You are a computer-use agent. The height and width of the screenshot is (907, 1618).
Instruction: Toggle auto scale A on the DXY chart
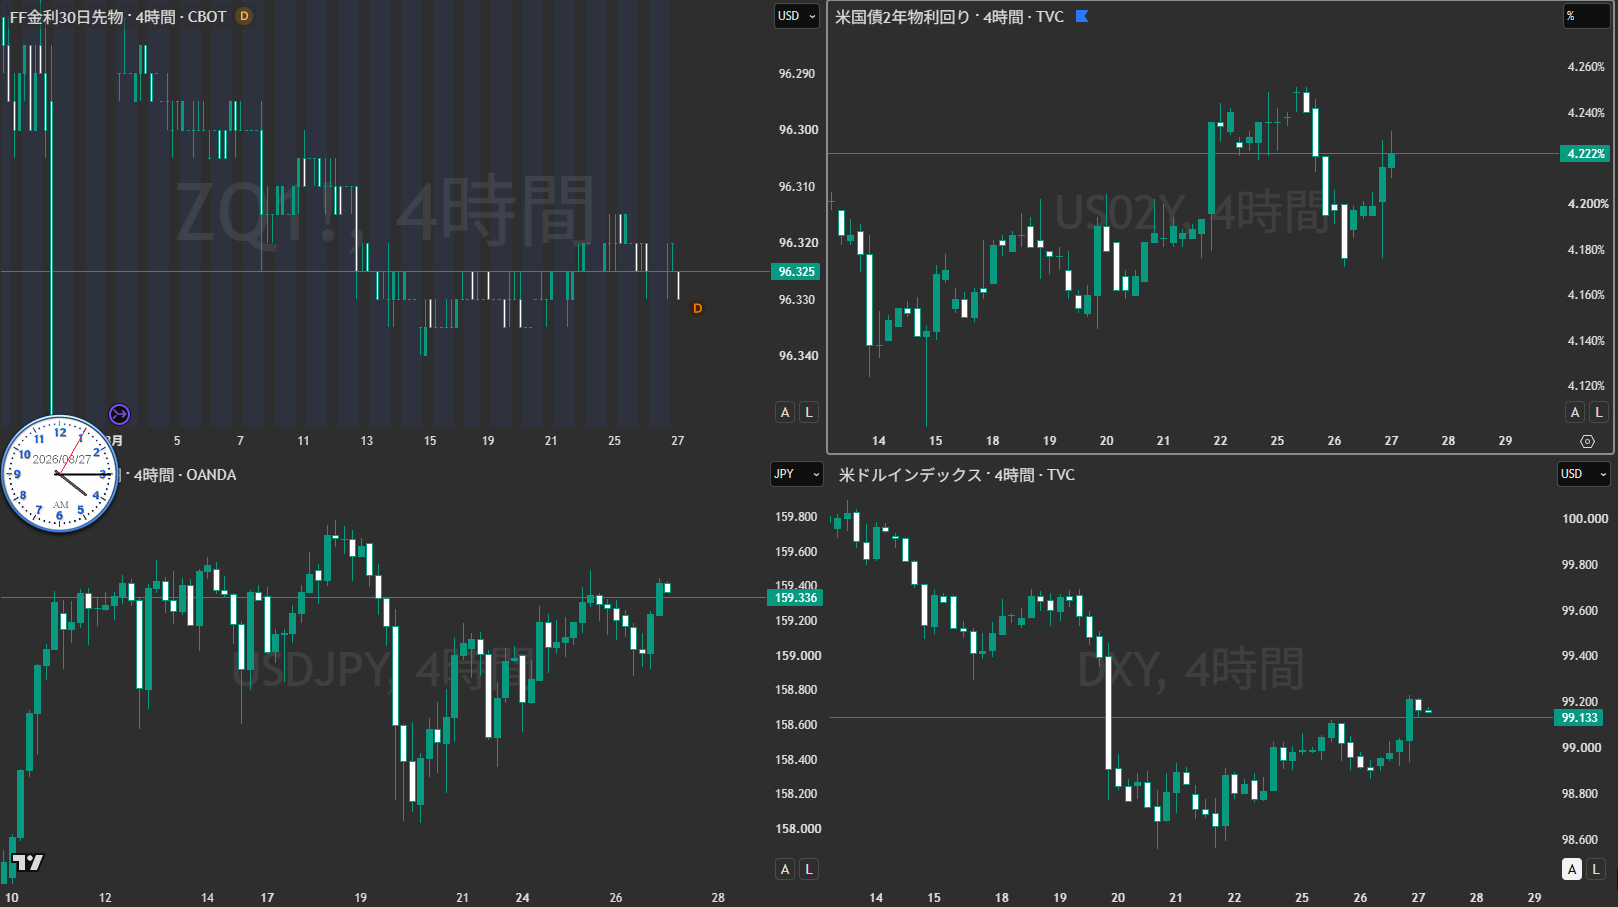(x=1572, y=869)
